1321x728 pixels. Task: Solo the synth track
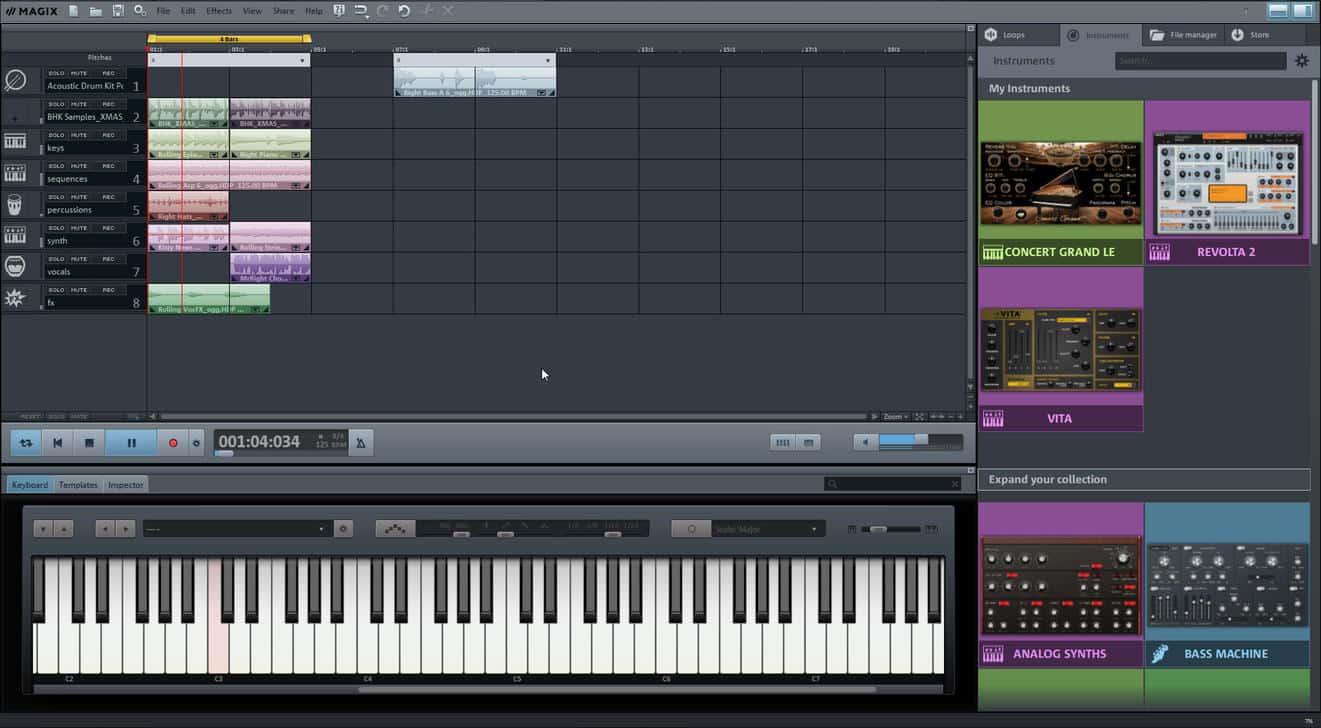pos(56,228)
